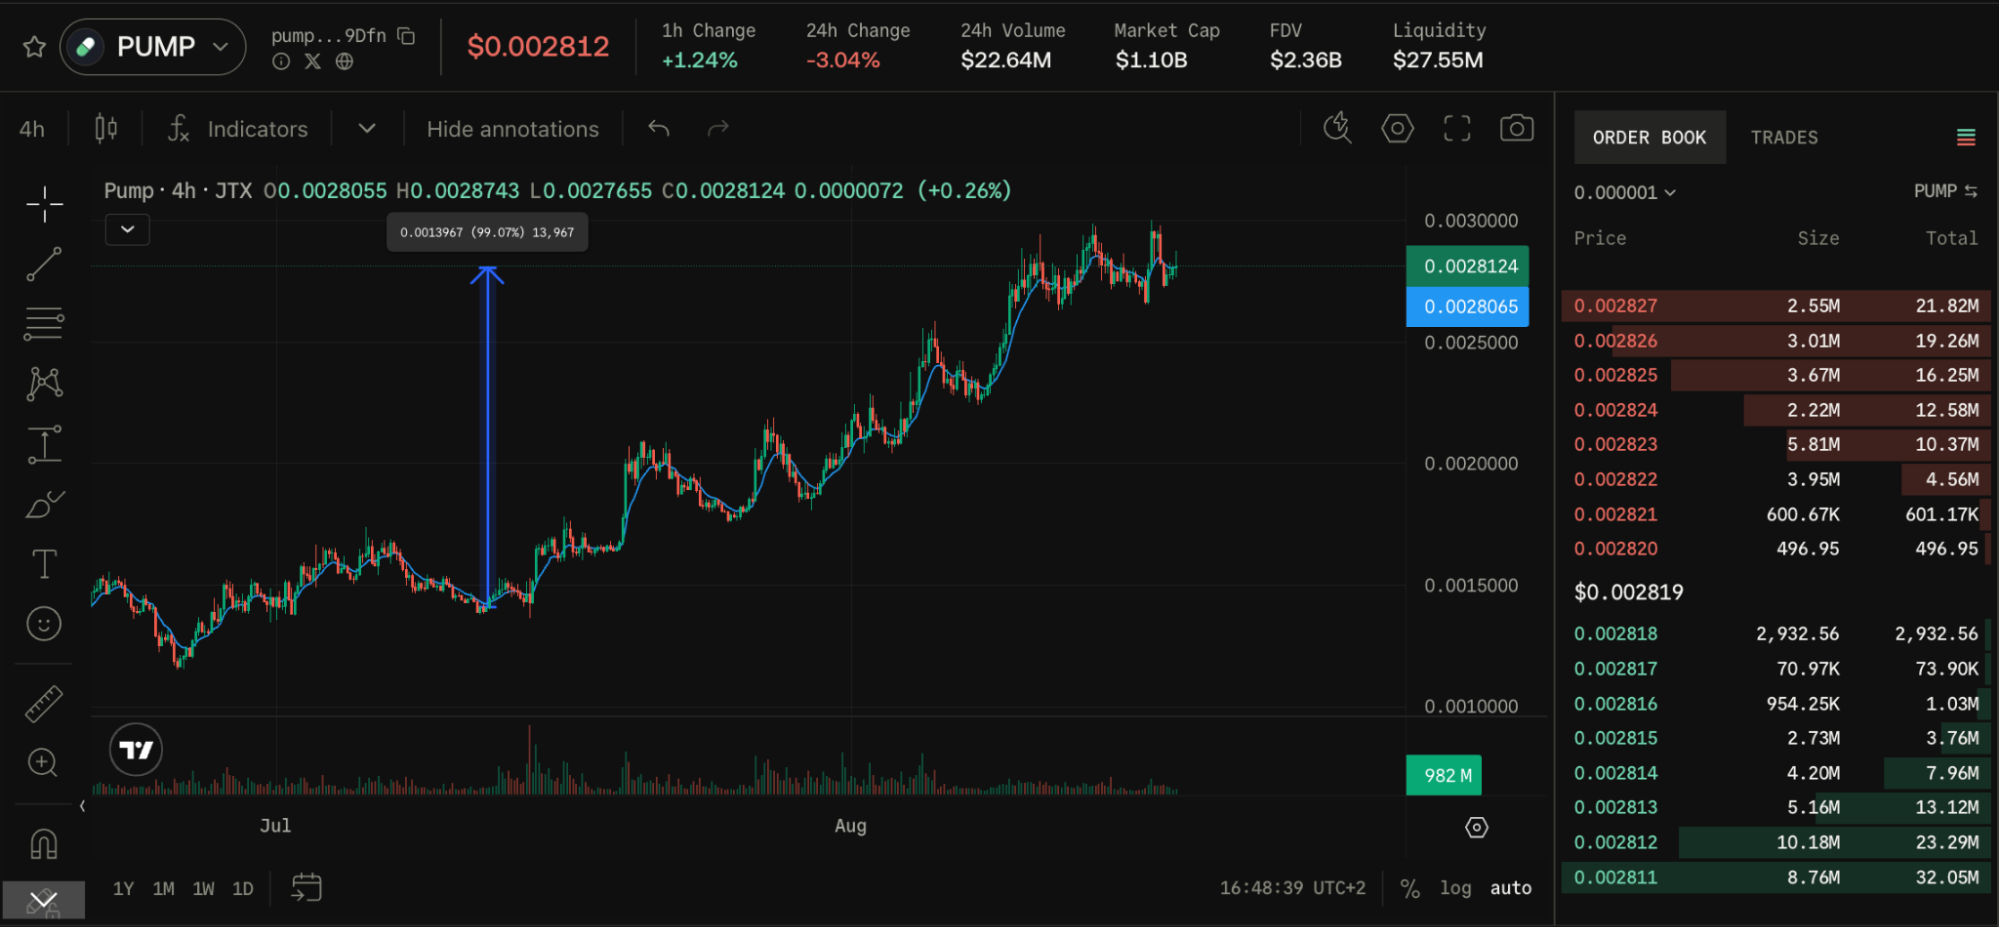Activate the zoom in tool
The image size is (1999, 928).
pos(43,763)
